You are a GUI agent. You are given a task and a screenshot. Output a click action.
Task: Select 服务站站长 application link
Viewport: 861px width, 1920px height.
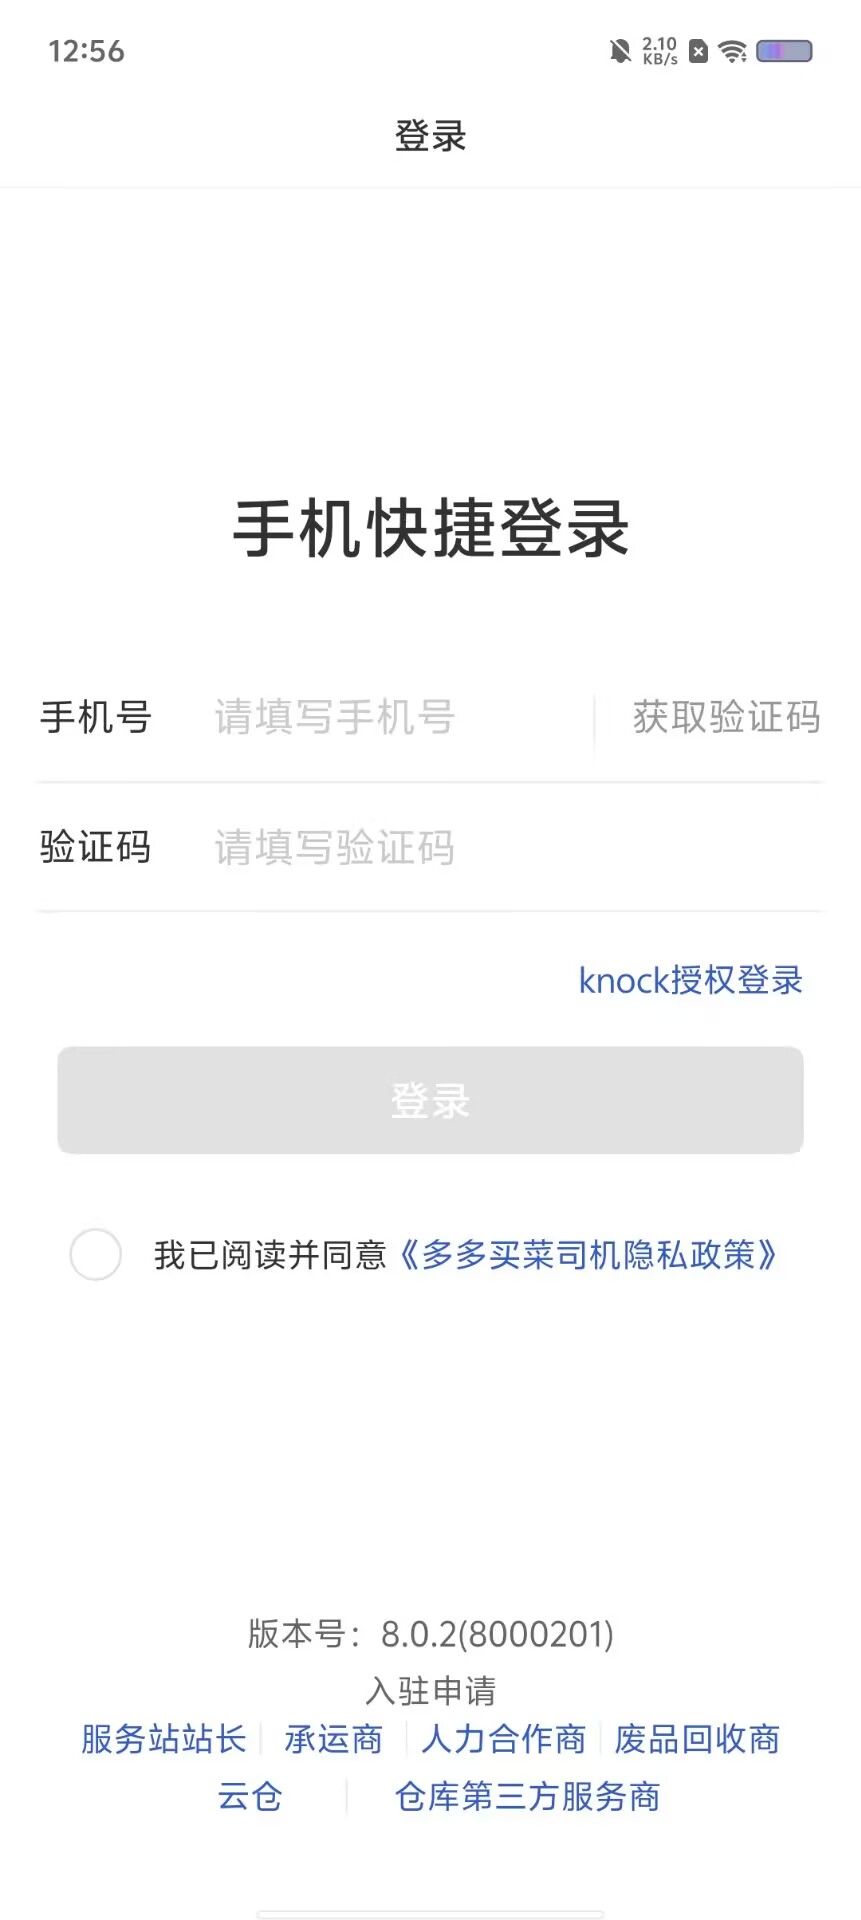coord(164,1739)
